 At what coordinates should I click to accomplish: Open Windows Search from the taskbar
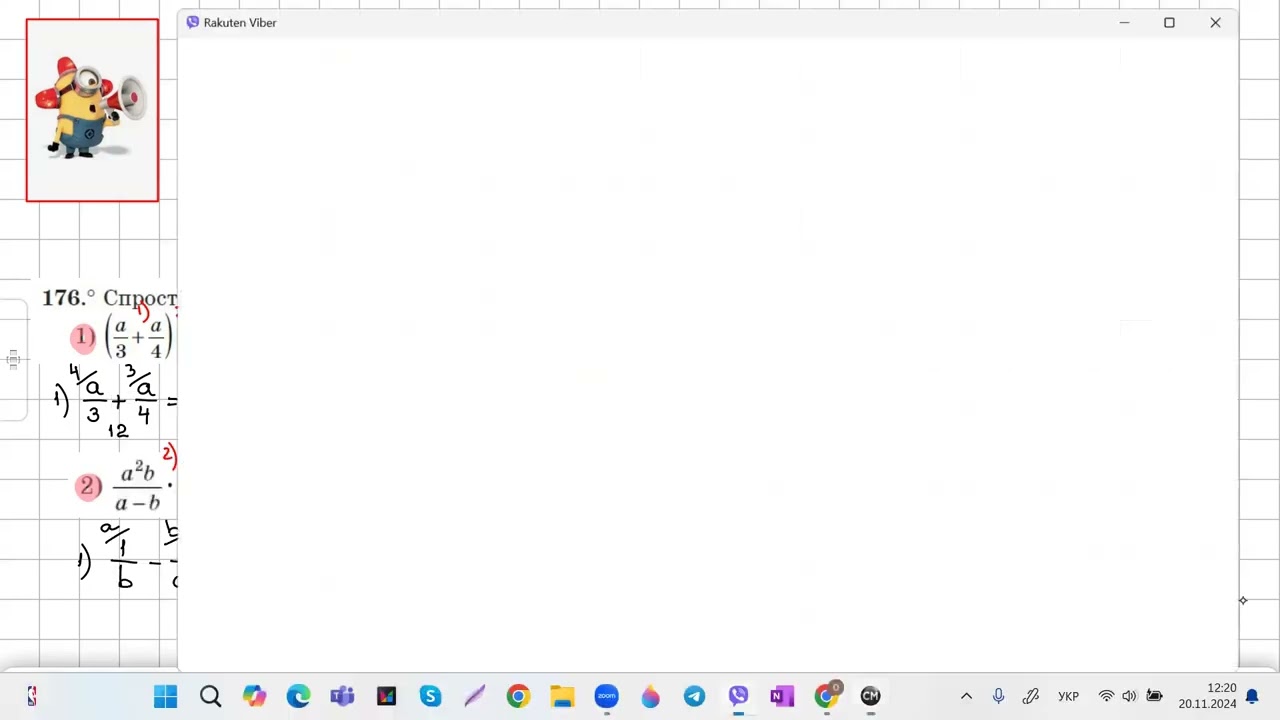[210, 696]
